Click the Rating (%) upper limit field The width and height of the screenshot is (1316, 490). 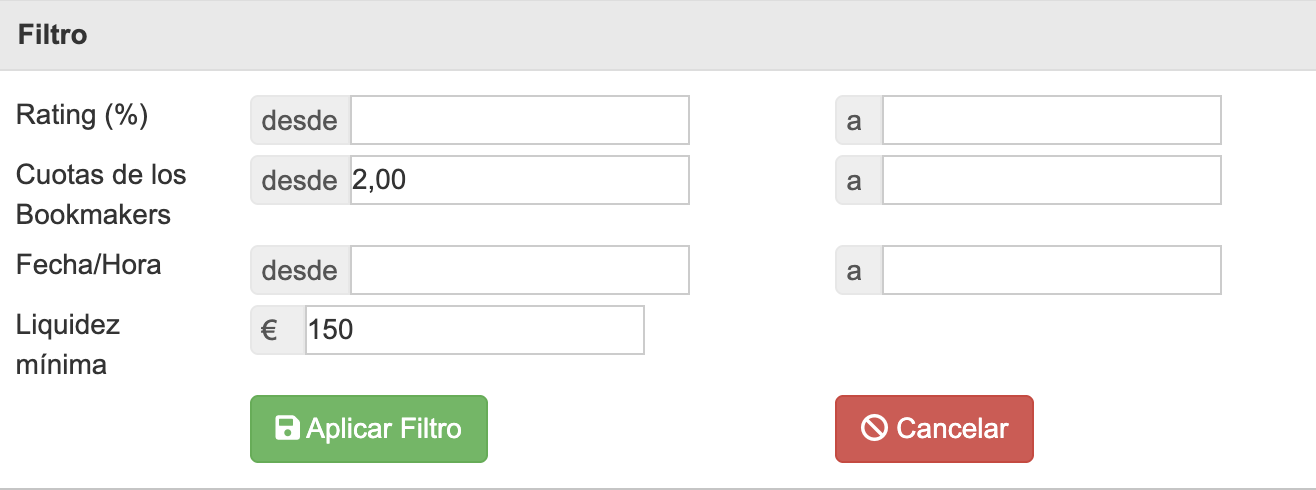coord(1051,120)
